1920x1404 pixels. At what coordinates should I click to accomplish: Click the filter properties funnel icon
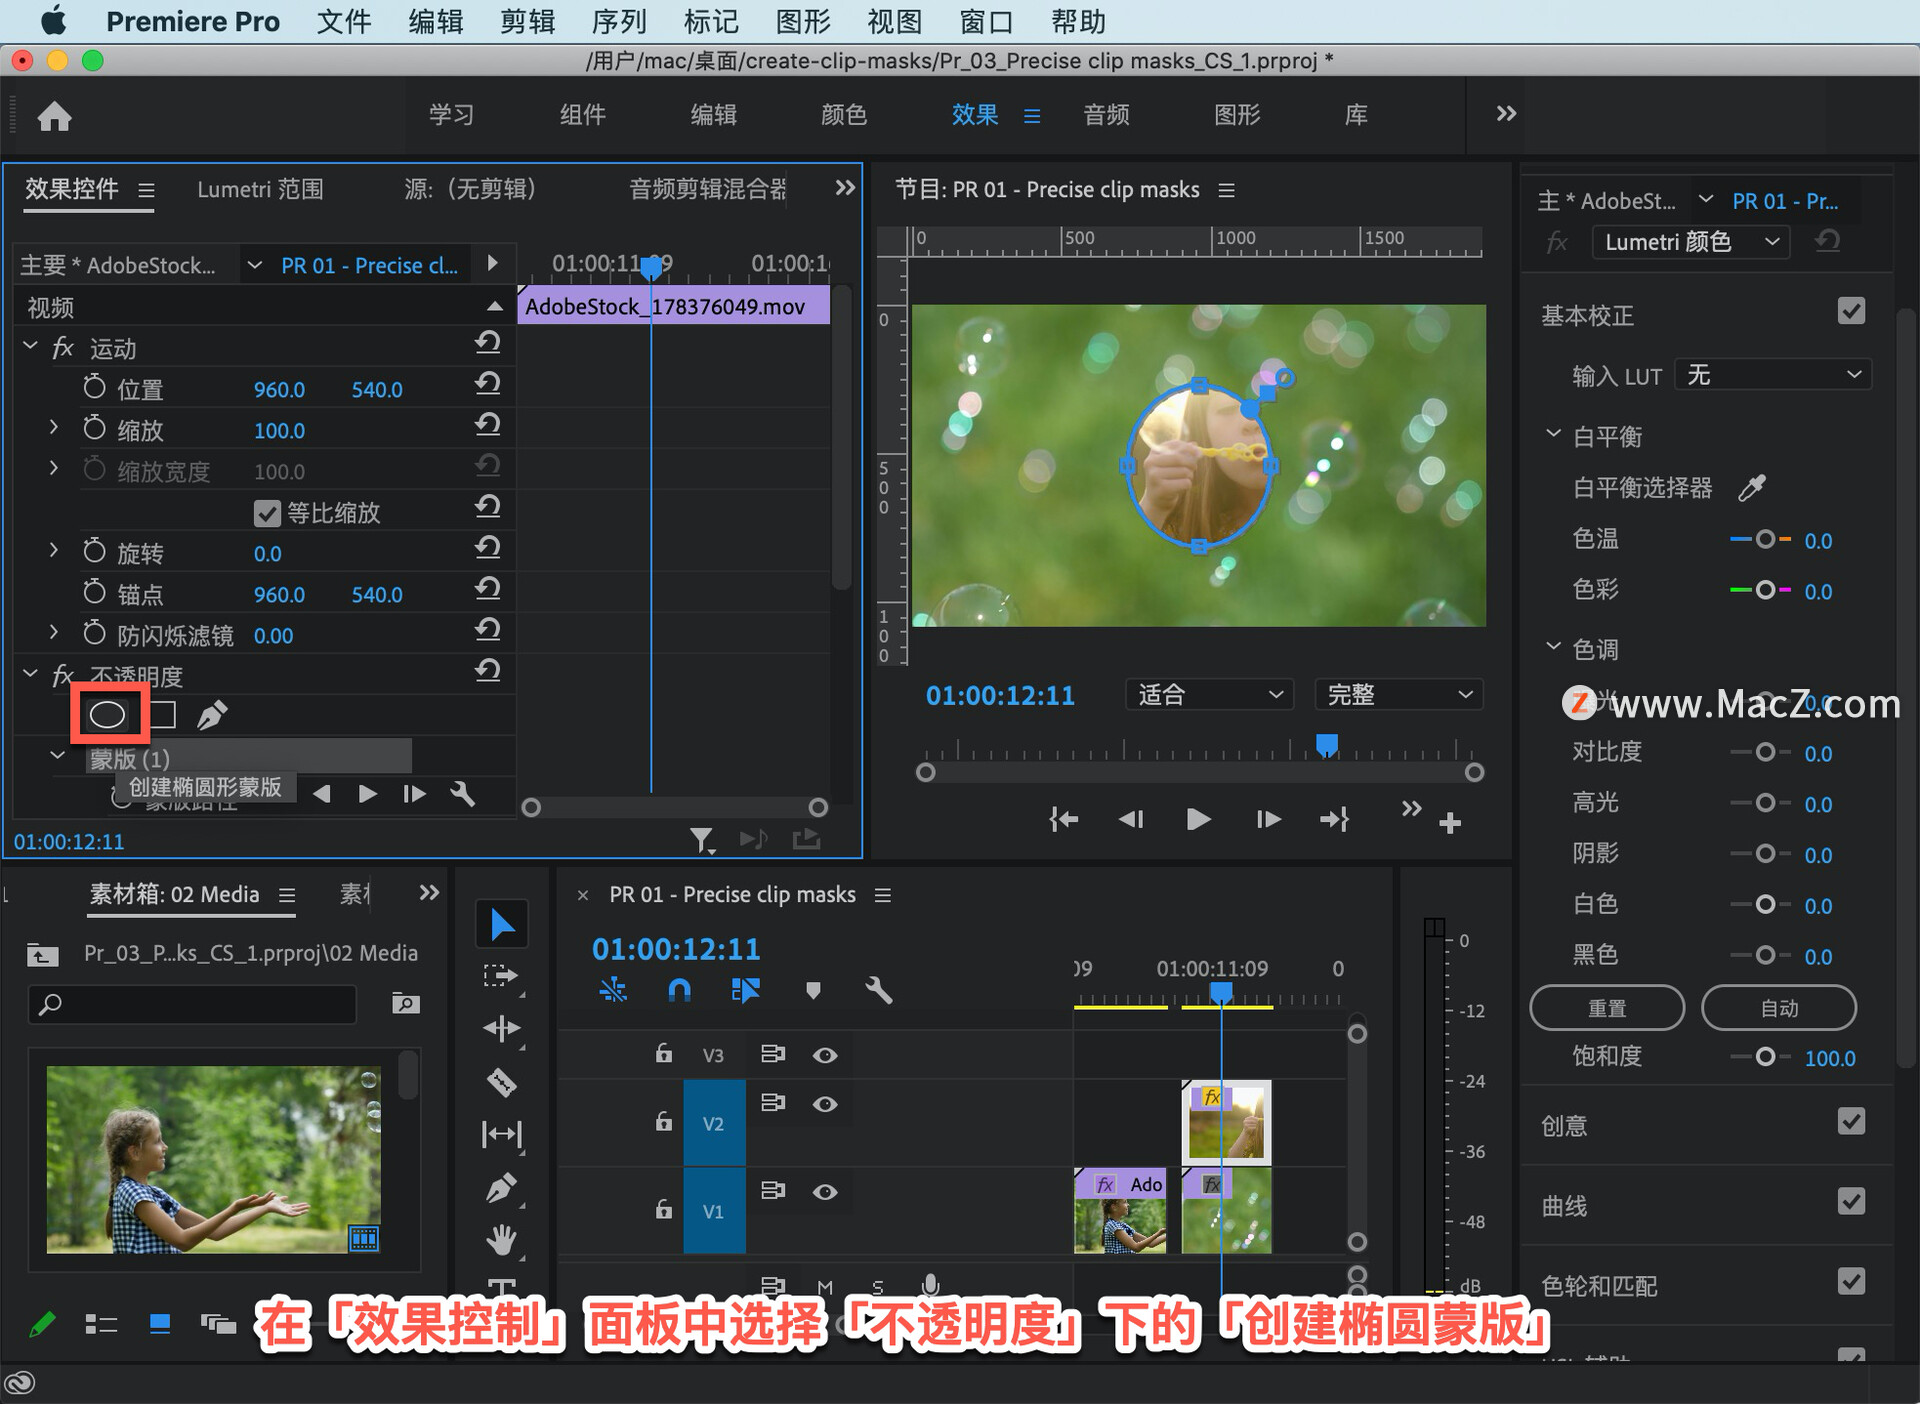(702, 840)
